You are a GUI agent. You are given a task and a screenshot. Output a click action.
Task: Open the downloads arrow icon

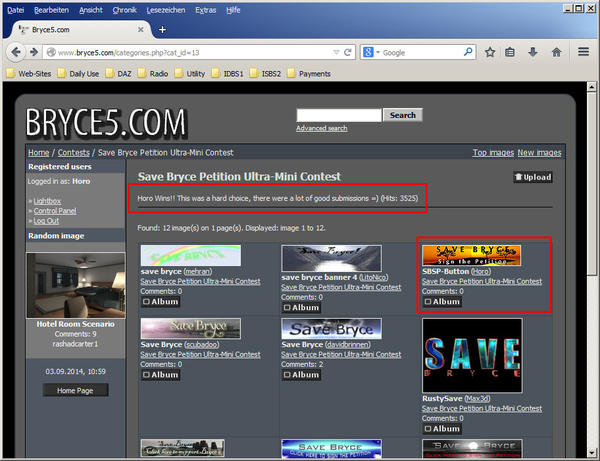[x=533, y=52]
